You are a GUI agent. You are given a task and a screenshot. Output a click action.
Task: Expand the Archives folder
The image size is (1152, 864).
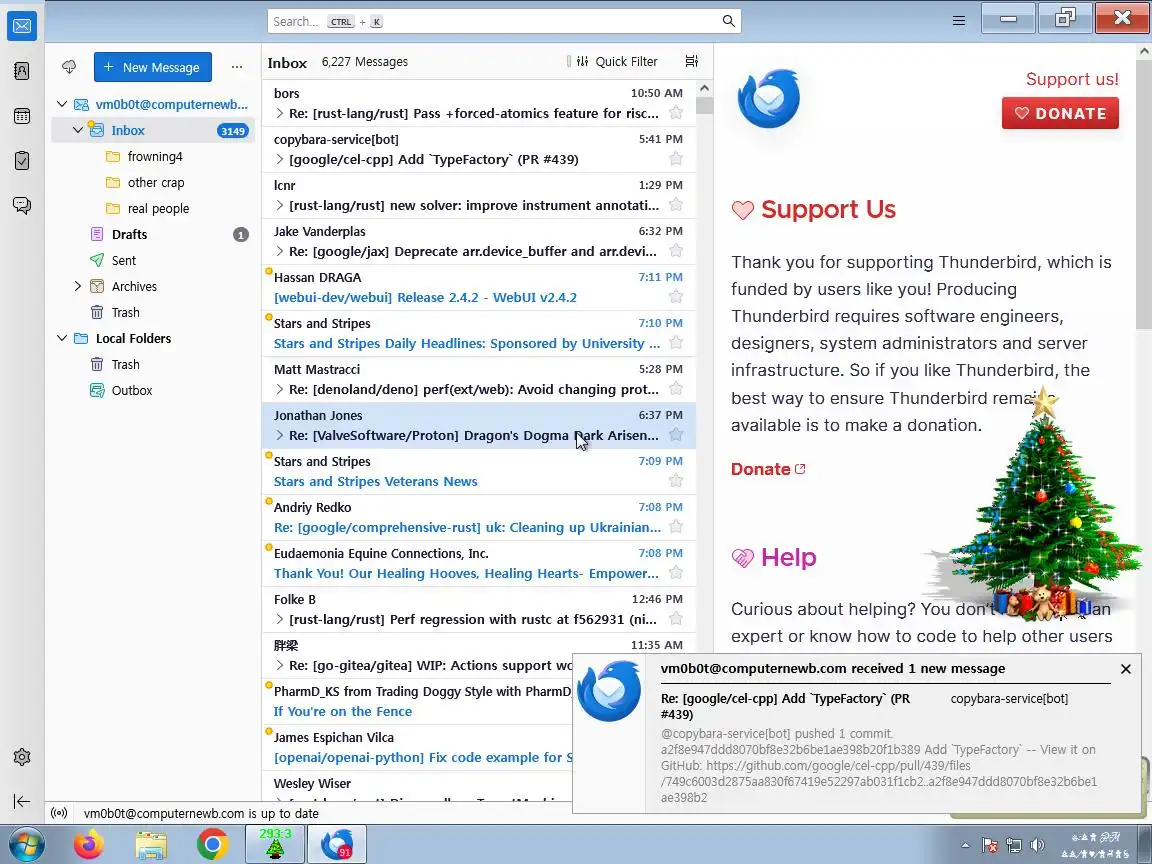78,286
